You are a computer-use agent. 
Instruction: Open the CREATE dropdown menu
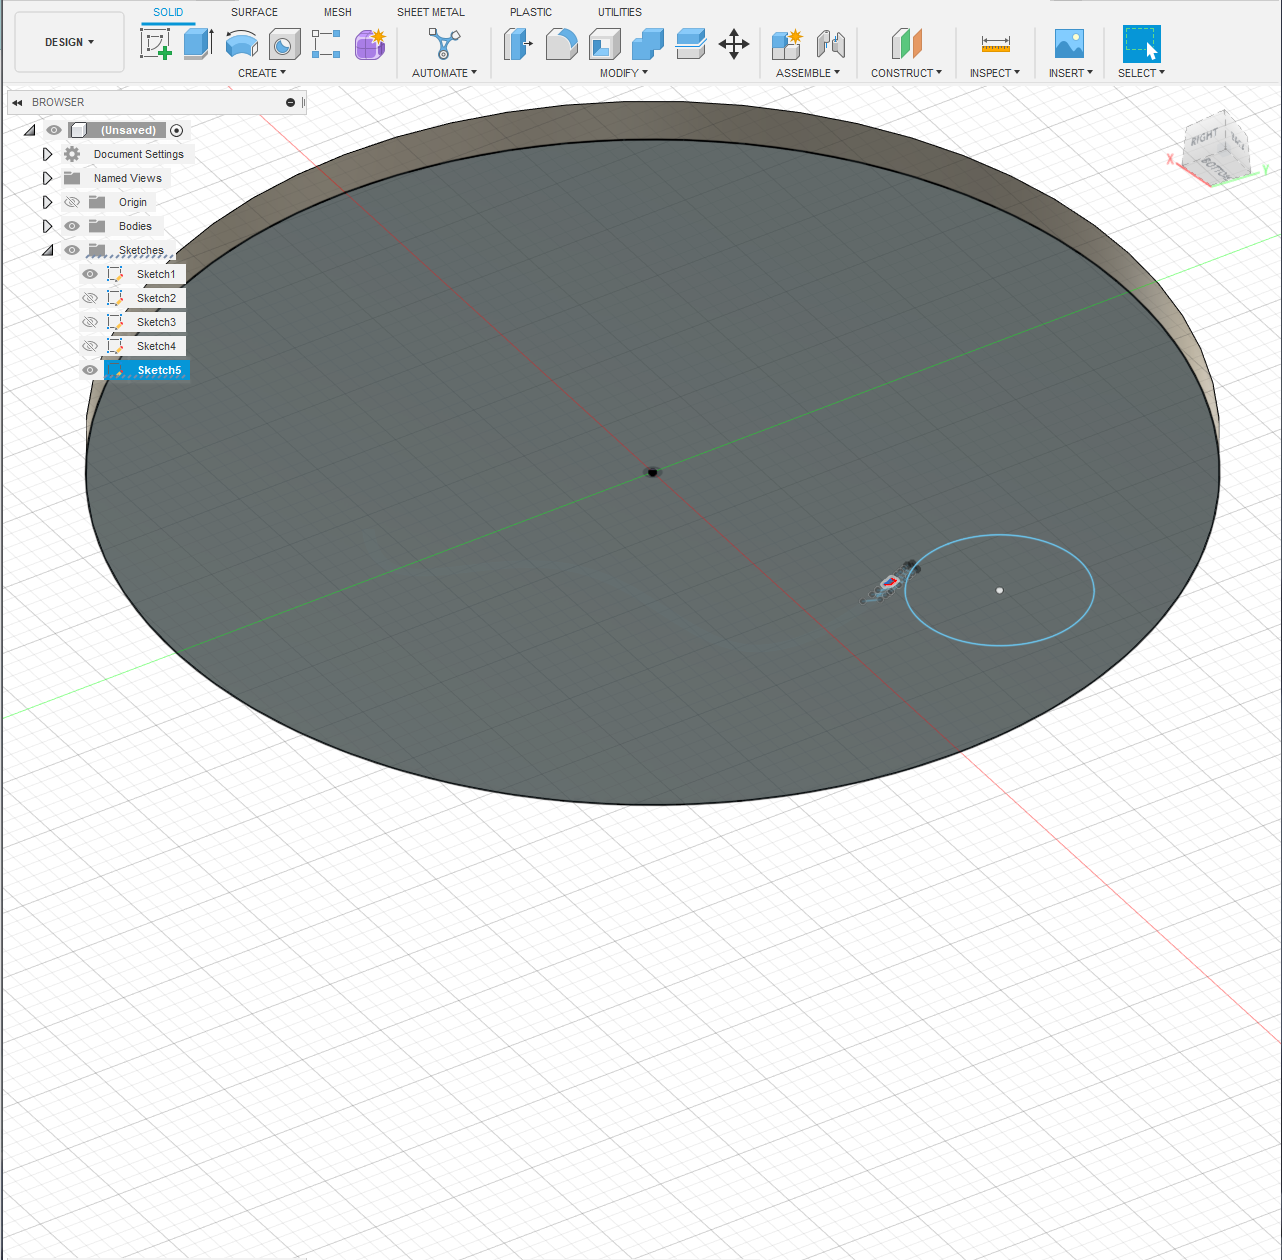tap(262, 72)
